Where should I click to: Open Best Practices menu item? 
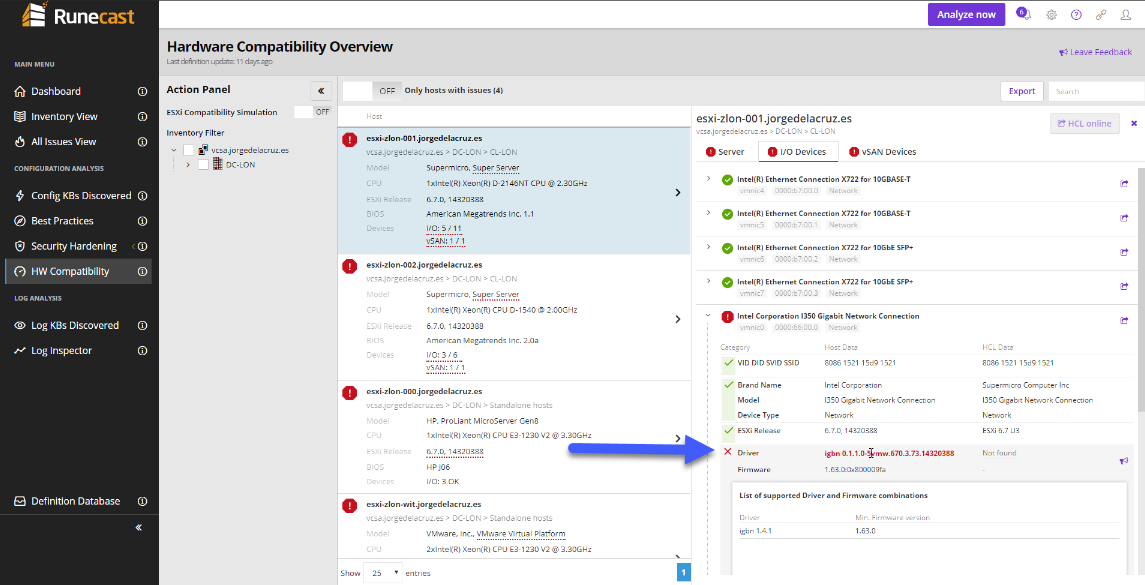62,221
